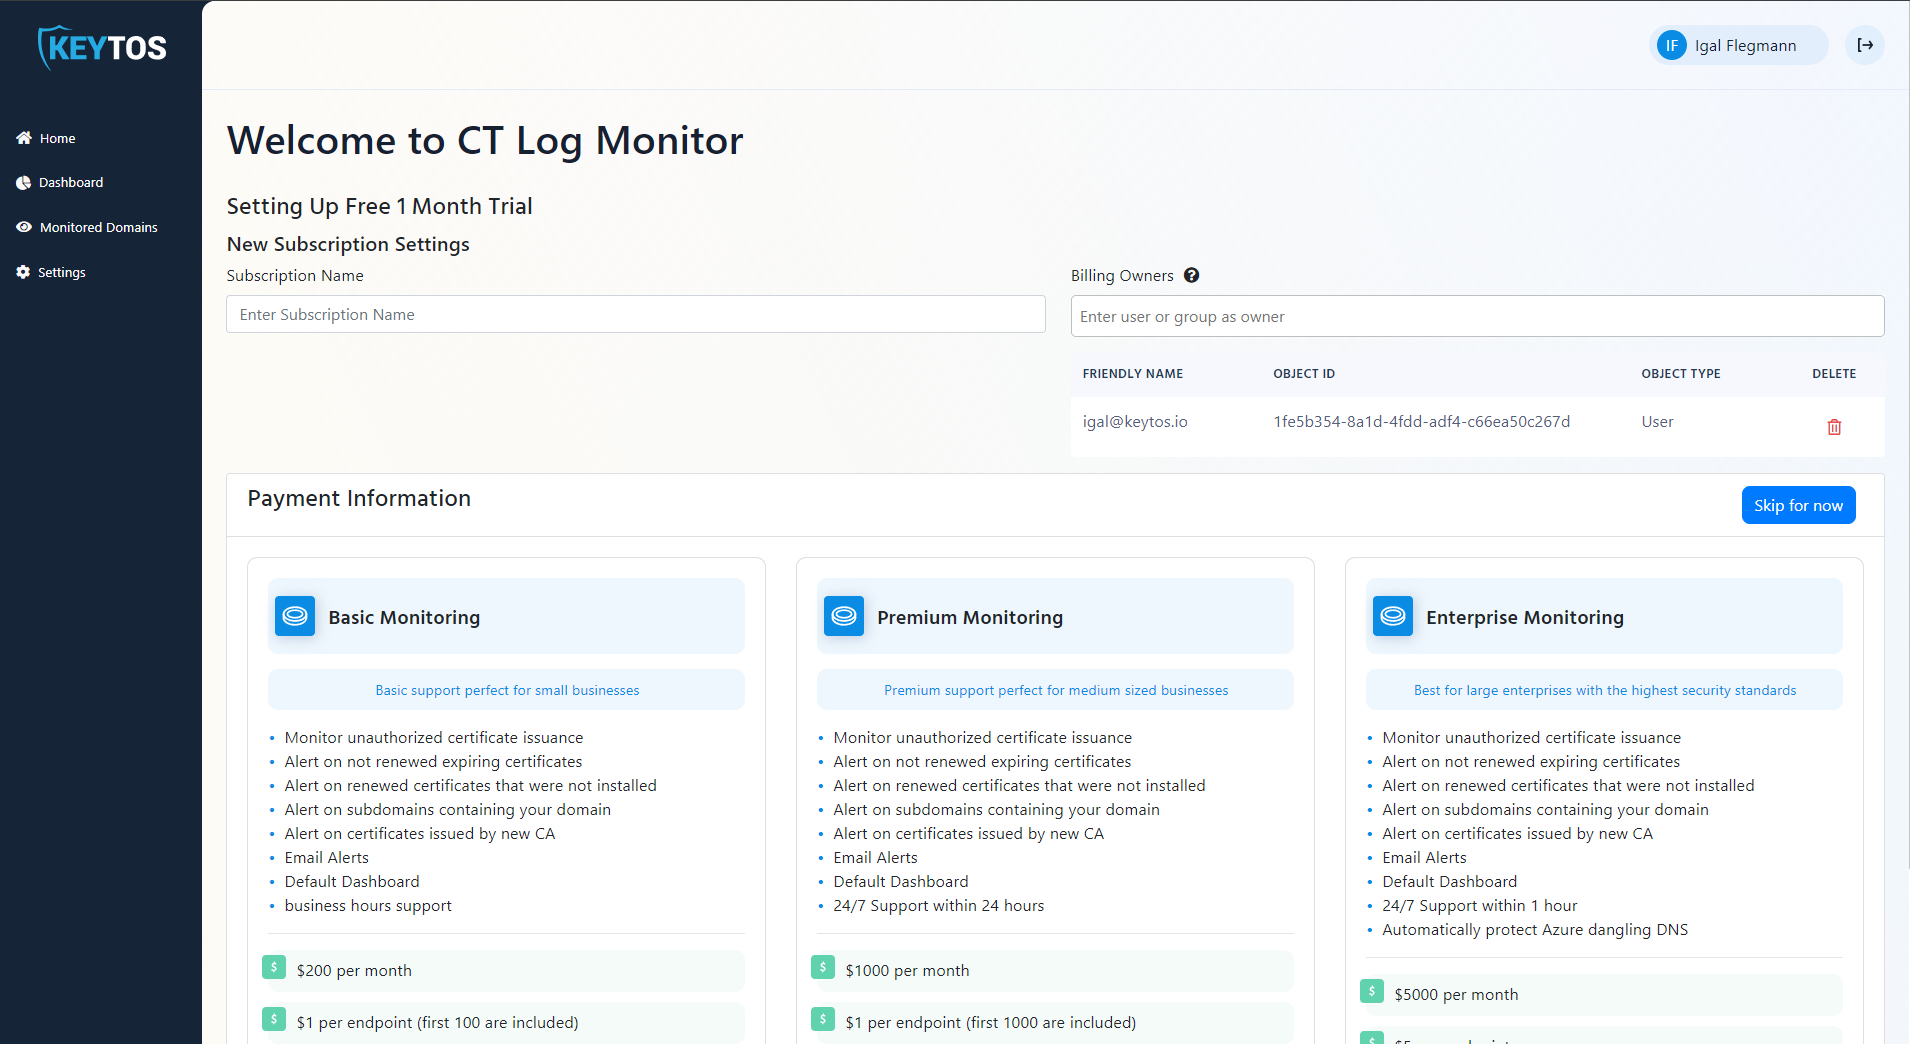This screenshot has width=1910, height=1044.
Task: Click the IF user avatar
Action: [x=1671, y=45]
